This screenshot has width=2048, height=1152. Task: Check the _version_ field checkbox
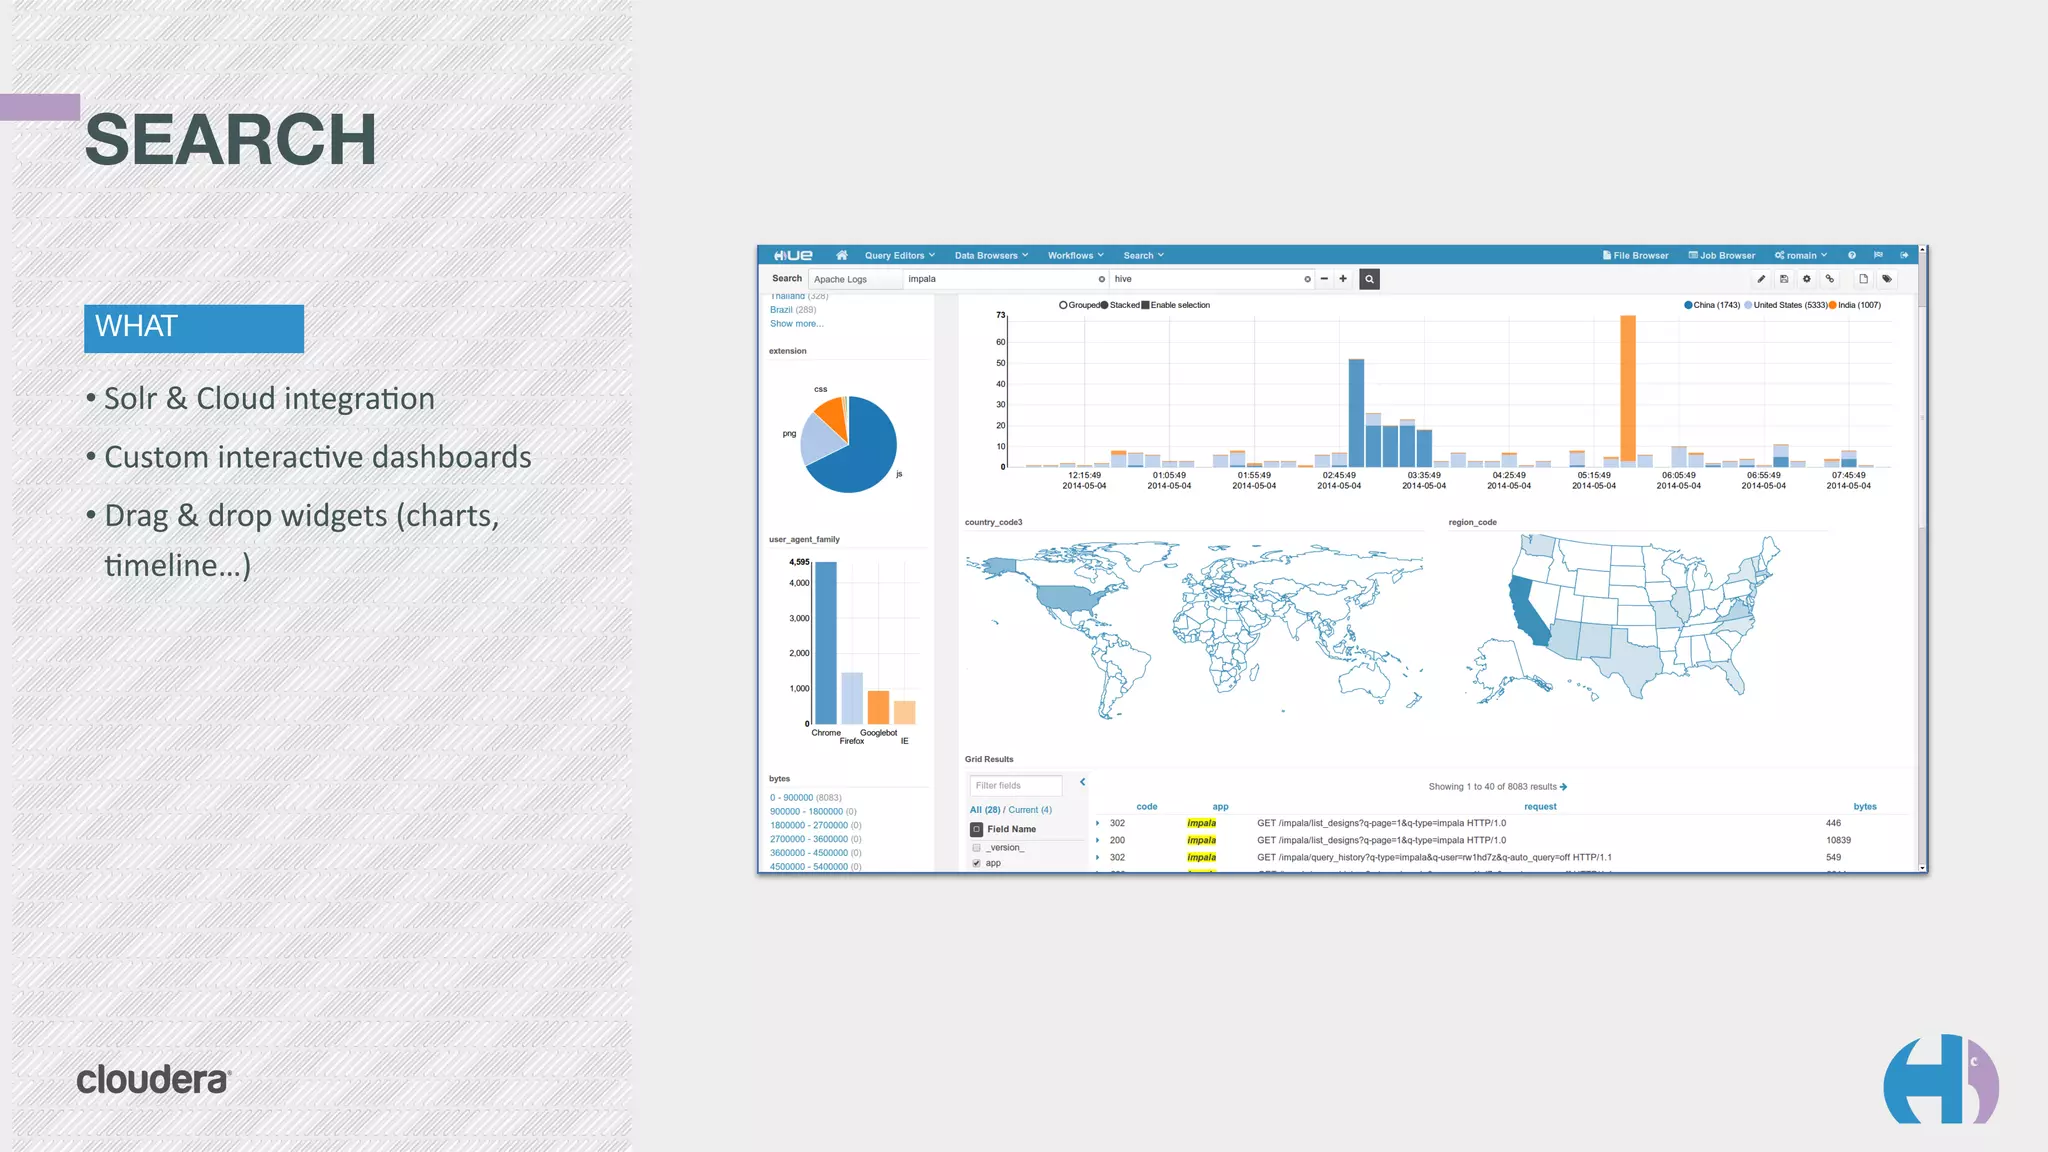pos(977,848)
